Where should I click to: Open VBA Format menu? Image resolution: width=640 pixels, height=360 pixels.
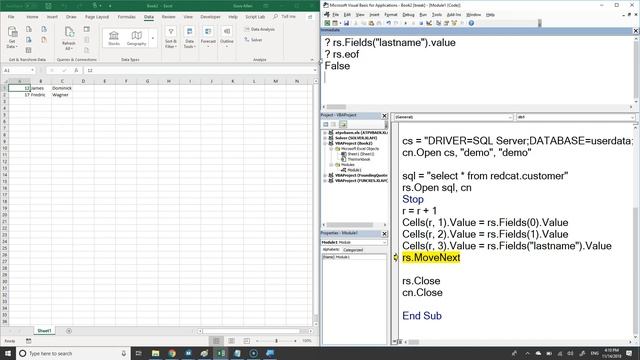tap(391, 15)
